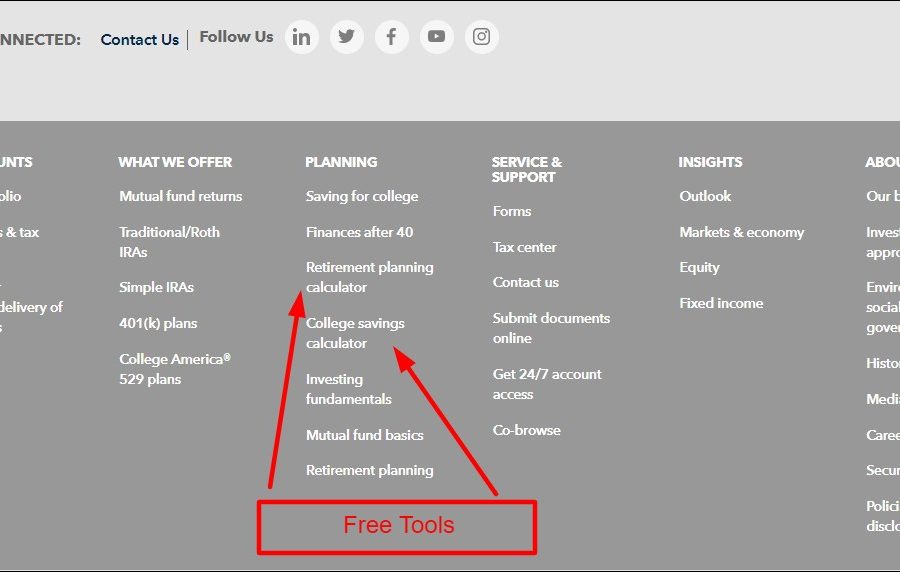Open Saving for college link
This screenshot has height=572, width=900.
(361, 196)
